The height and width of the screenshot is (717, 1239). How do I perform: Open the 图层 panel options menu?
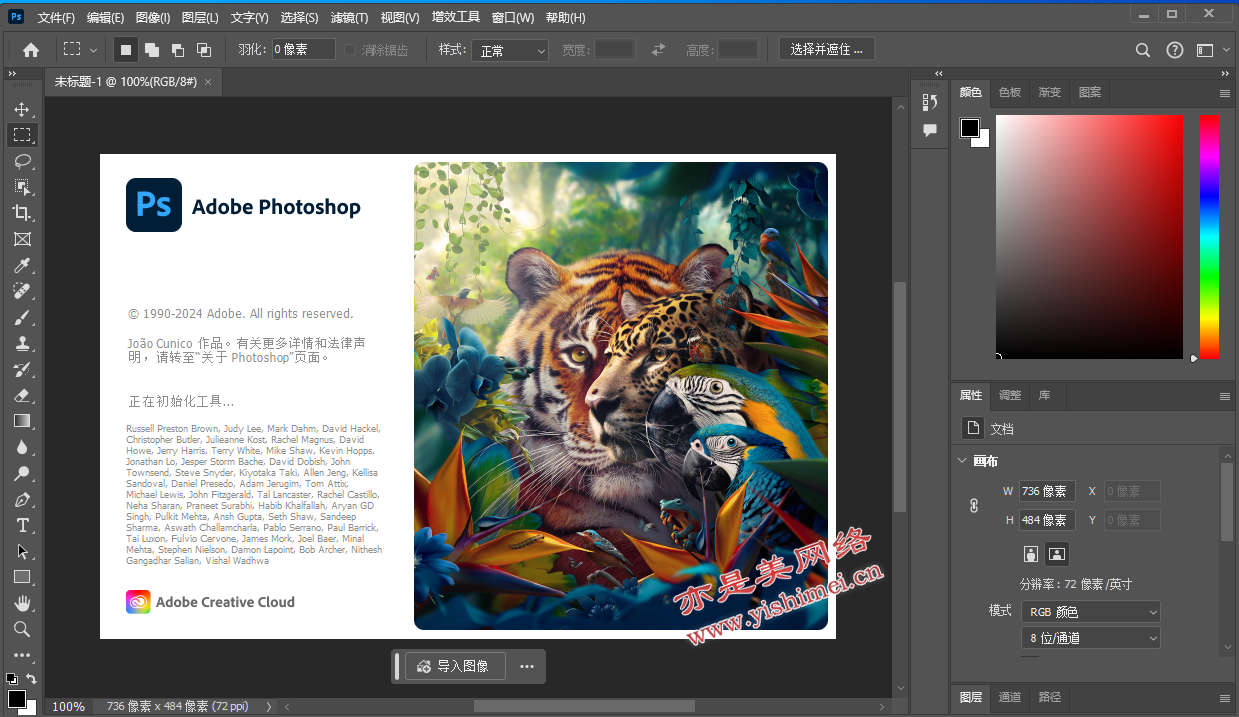click(1224, 698)
